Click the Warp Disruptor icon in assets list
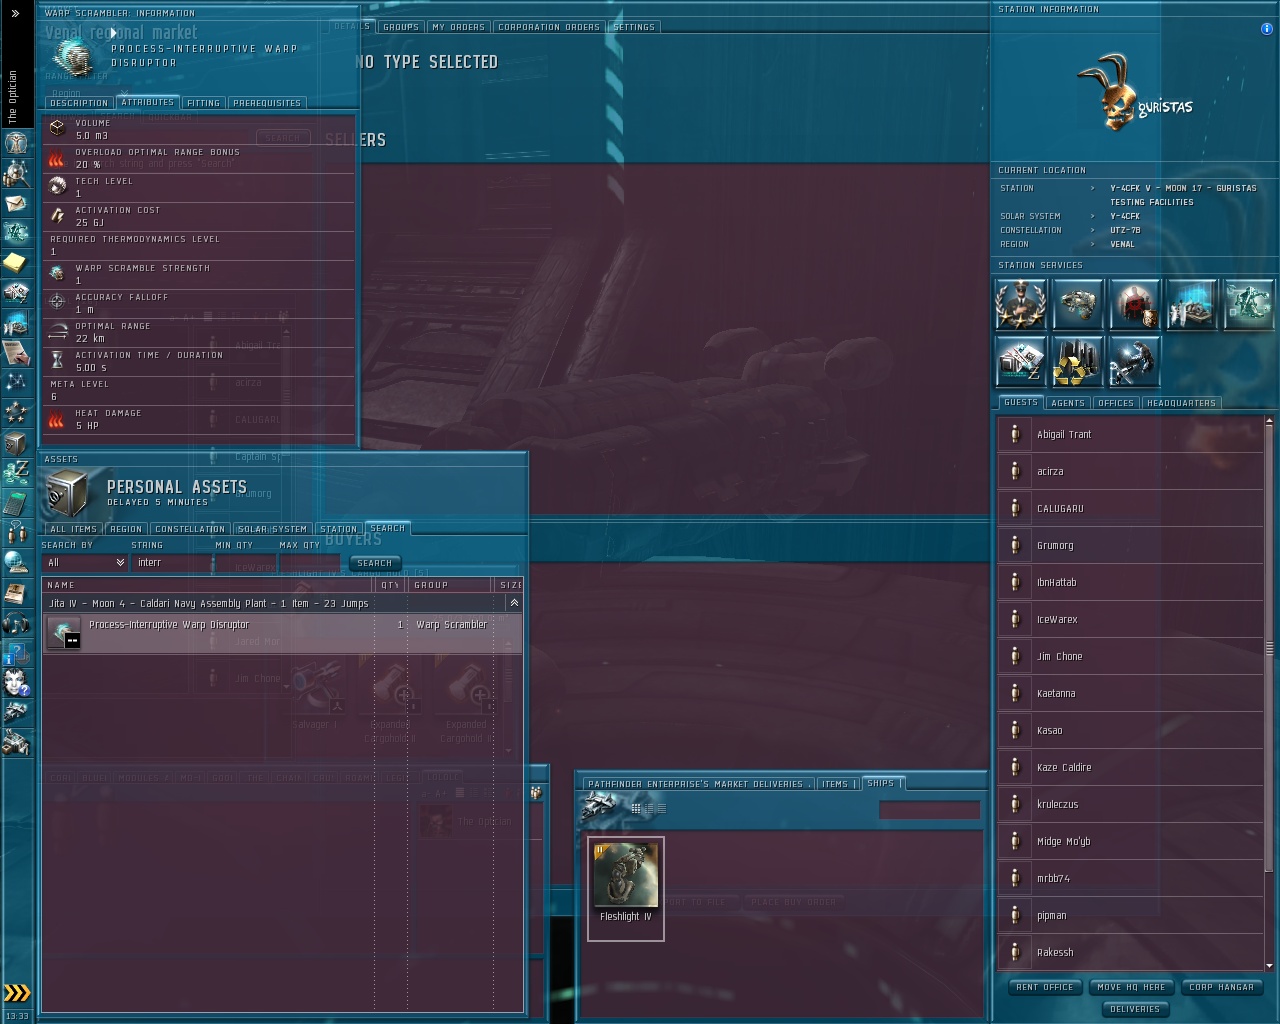This screenshot has height=1024, width=1280. coord(64,633)
